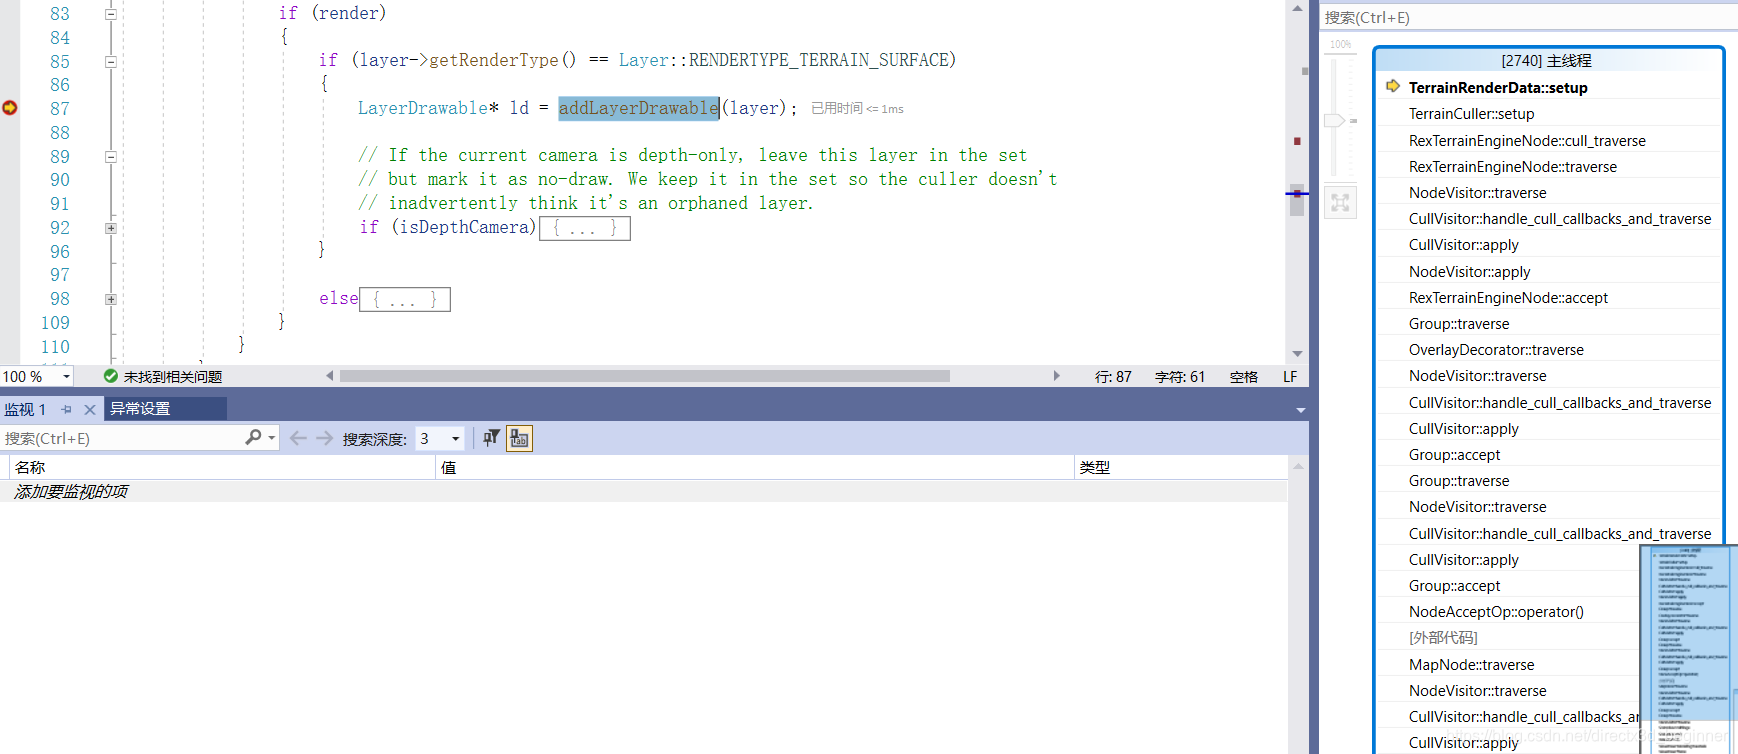Viewport: 1738px width, 754px height.
Task: Click the watch search magnifier icon
Action: [x=253, y=437]
